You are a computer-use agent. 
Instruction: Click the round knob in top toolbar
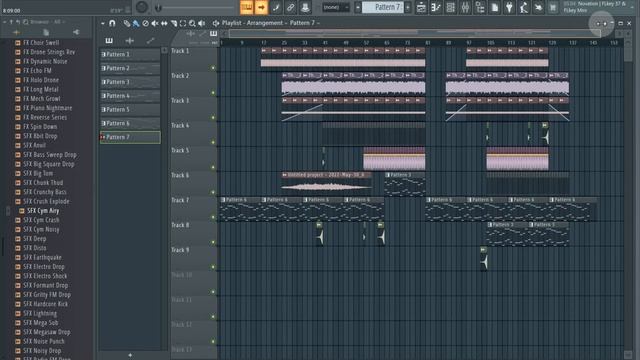(x=142, y=7)
